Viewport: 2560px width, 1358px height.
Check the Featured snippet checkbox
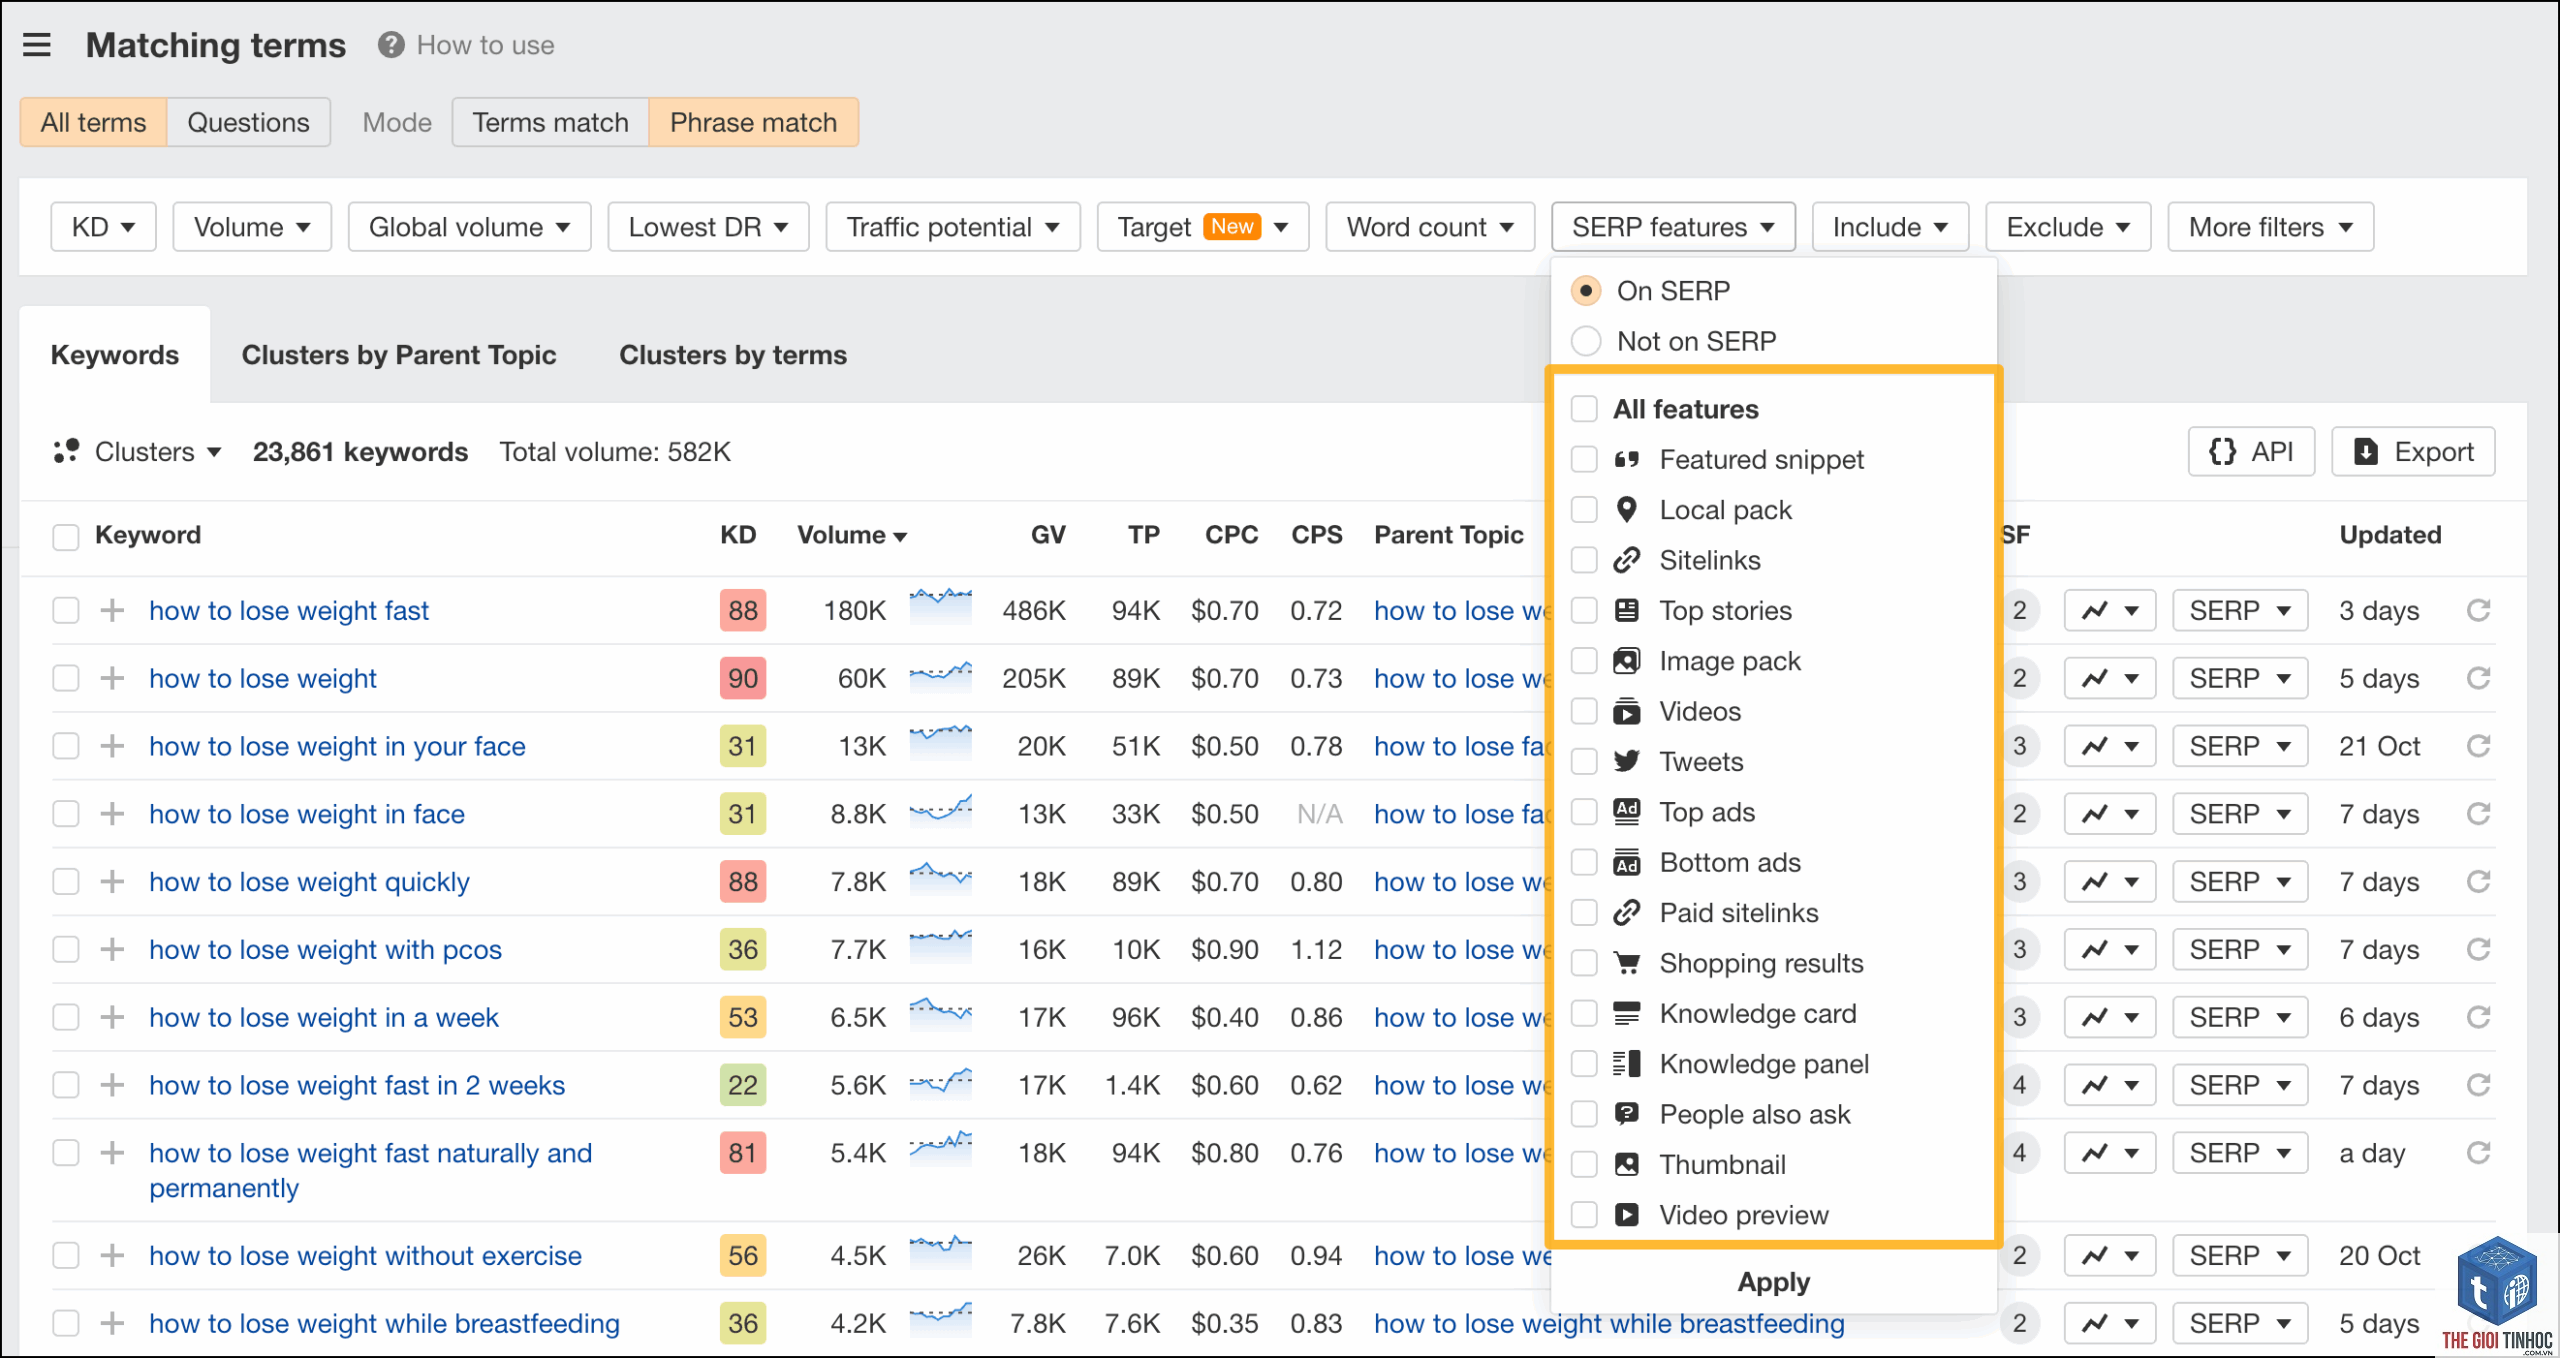tap(1584, 460)
